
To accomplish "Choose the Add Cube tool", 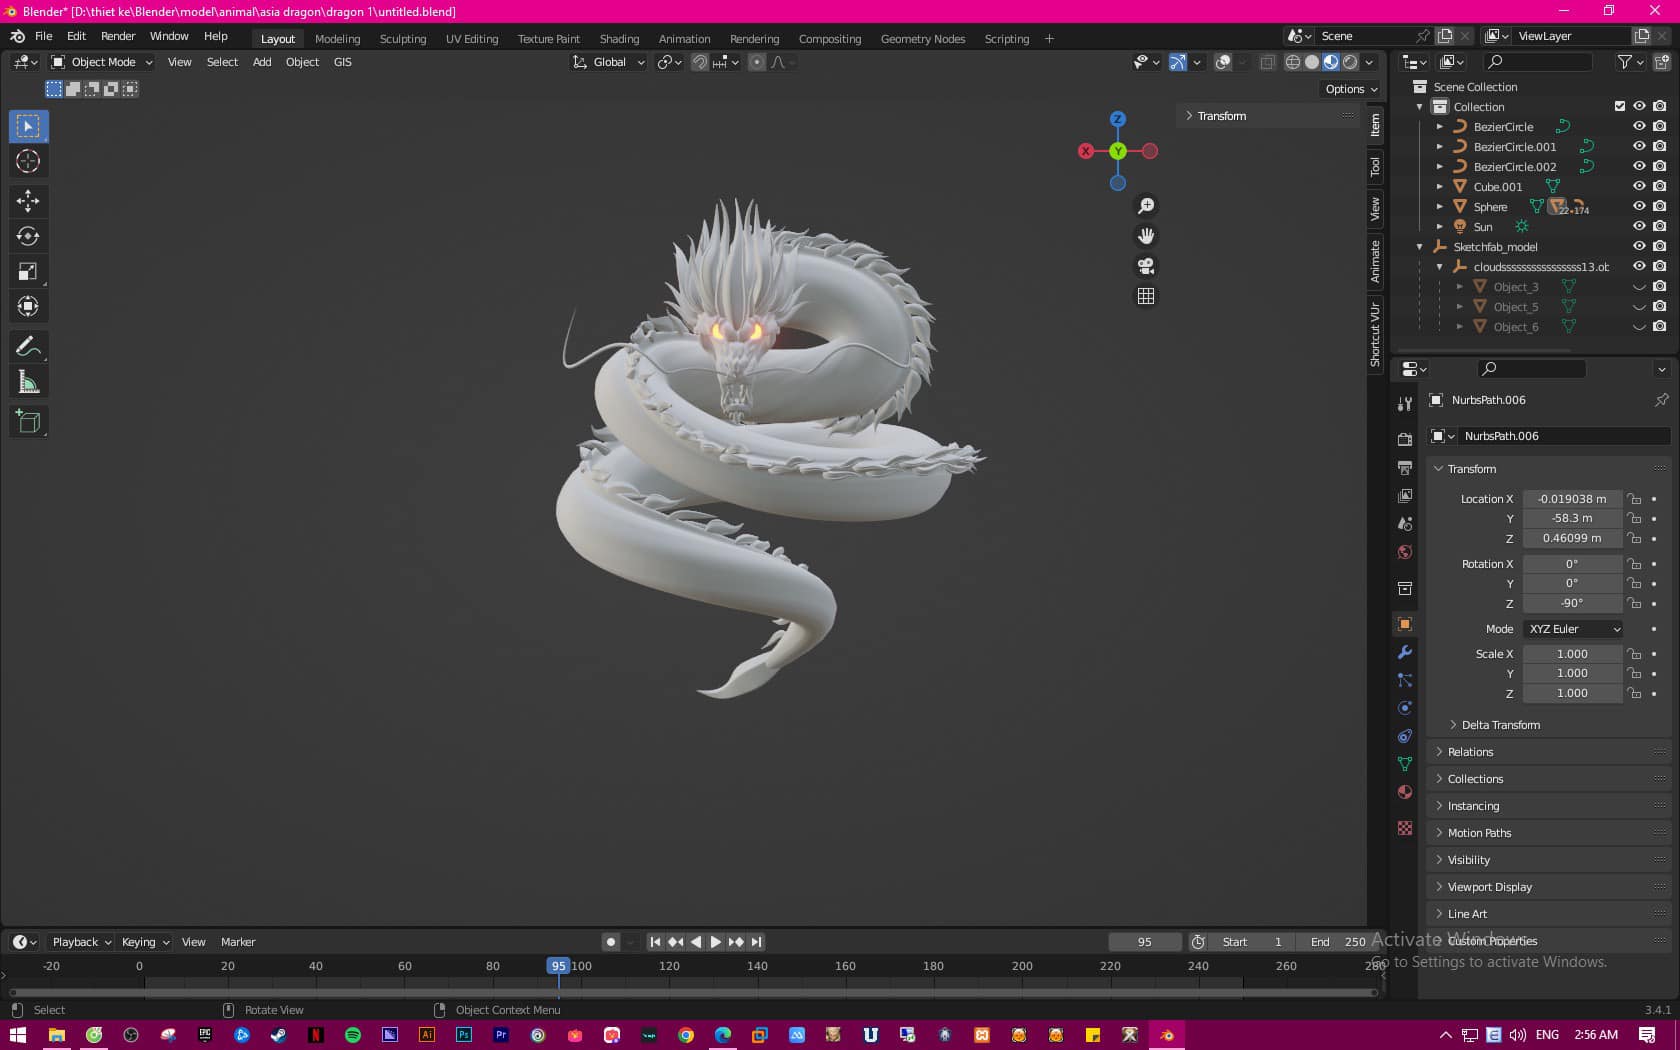I will (28, 422).
